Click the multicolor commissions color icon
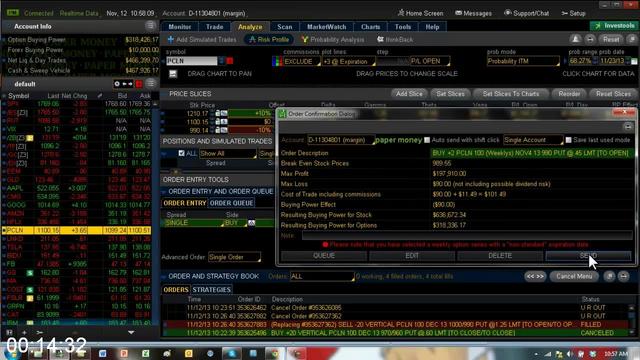This screenshot has width=640, height=360. [277, 61]
